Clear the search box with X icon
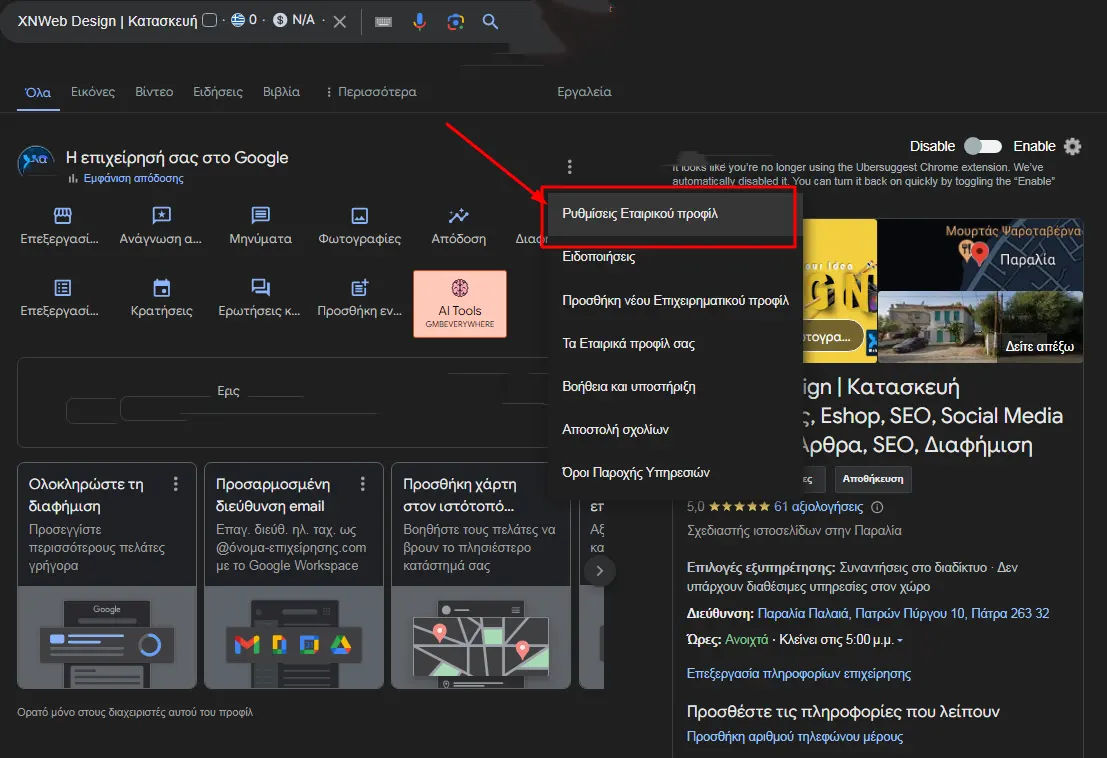The width and height of the screenshot is (1107, 758). [340, 21]
